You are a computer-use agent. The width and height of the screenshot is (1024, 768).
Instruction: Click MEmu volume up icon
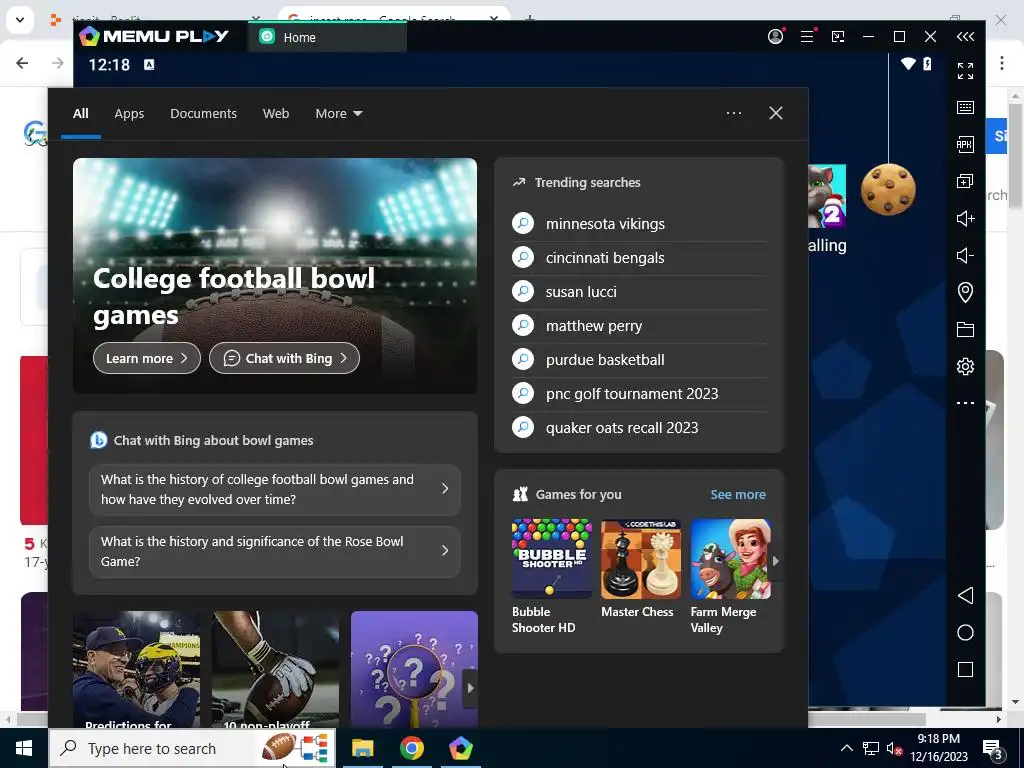coord(965,218)
